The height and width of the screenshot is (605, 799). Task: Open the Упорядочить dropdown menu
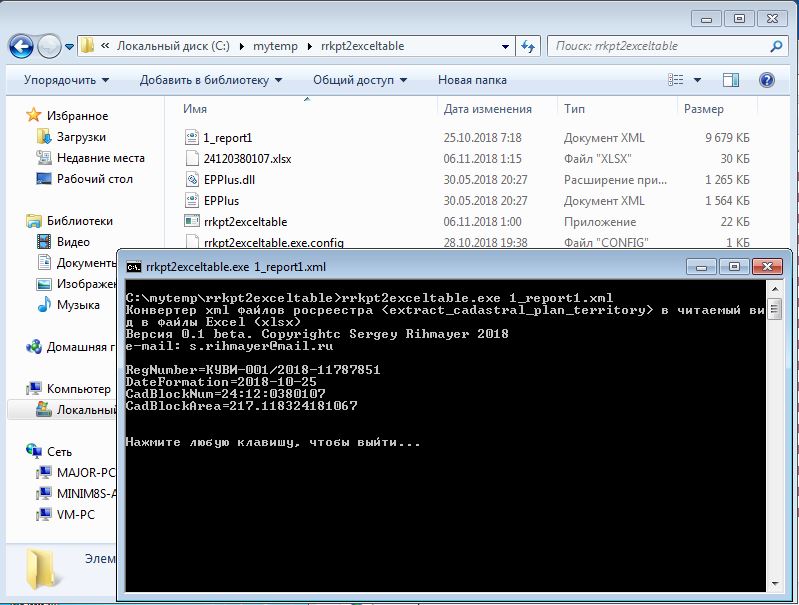68,80
